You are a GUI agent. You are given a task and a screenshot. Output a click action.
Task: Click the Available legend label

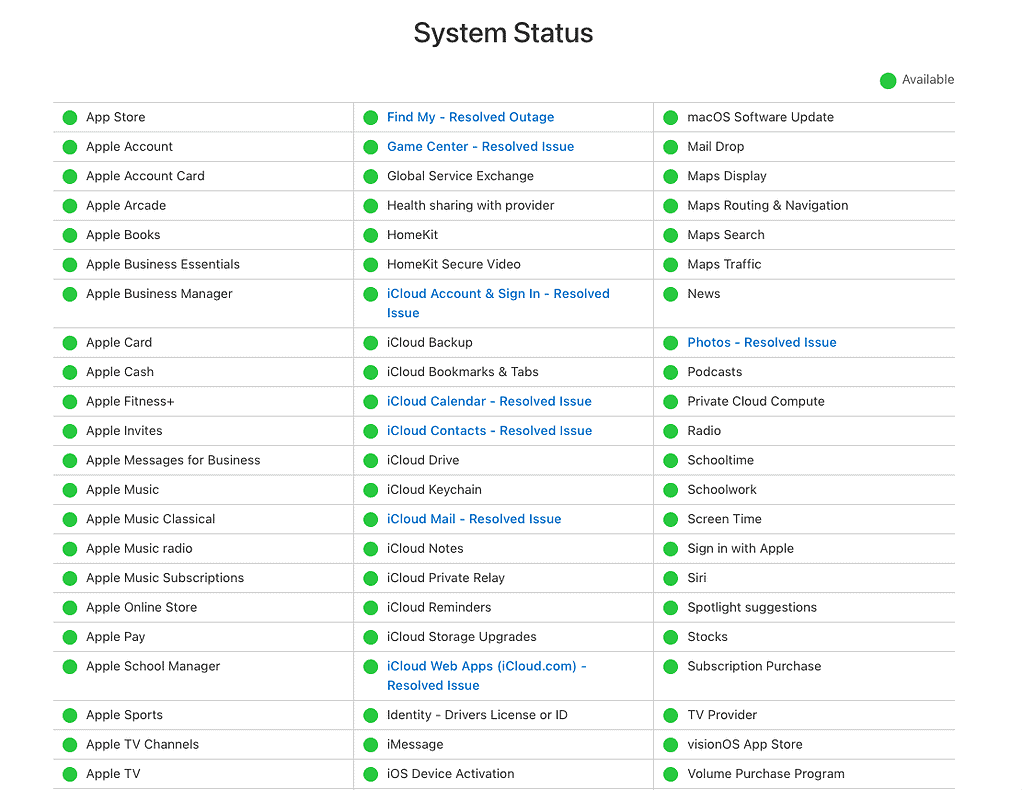928,80
